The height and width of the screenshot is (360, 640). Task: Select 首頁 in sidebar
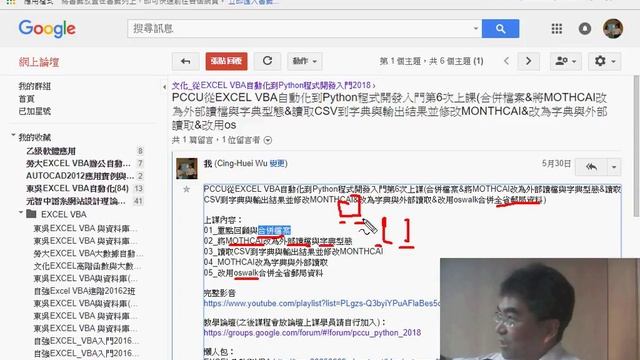pyautogui.click(x=27, y=99)
